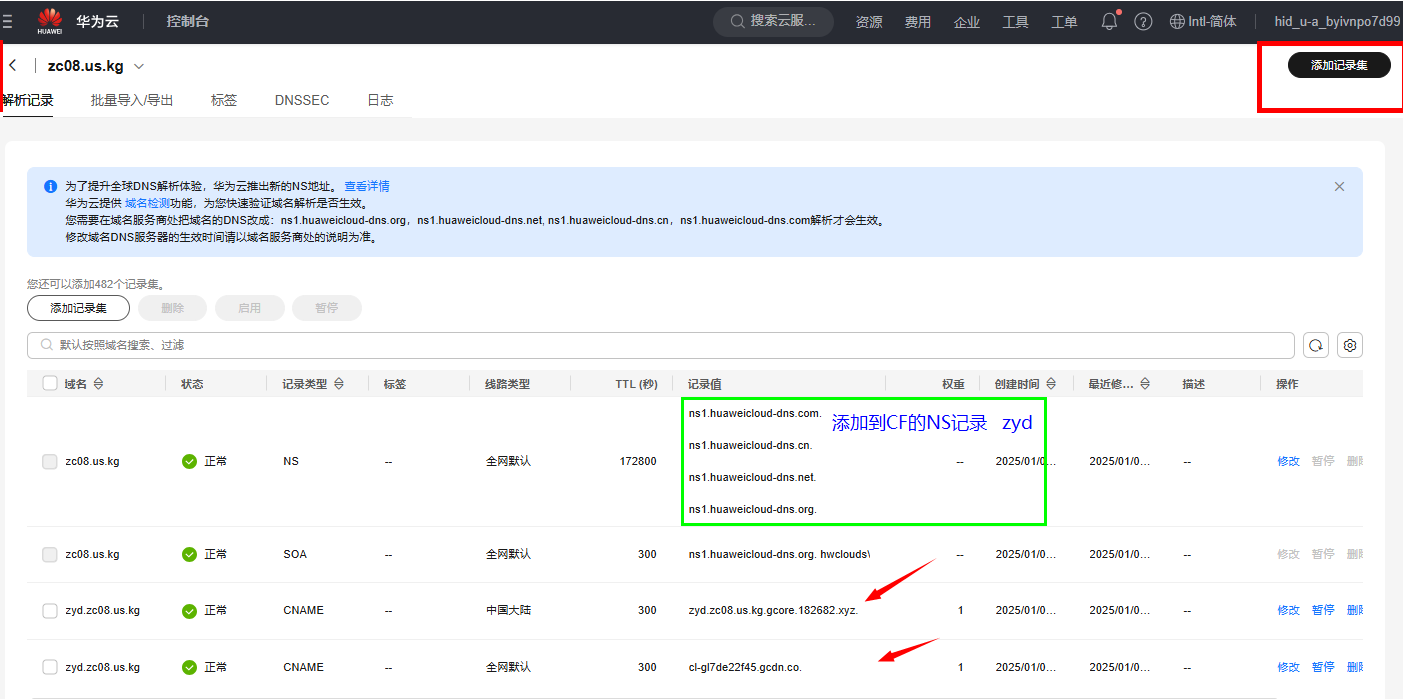Open 查看详情 link in banner
1403x699 pixels.
[367, 186]
